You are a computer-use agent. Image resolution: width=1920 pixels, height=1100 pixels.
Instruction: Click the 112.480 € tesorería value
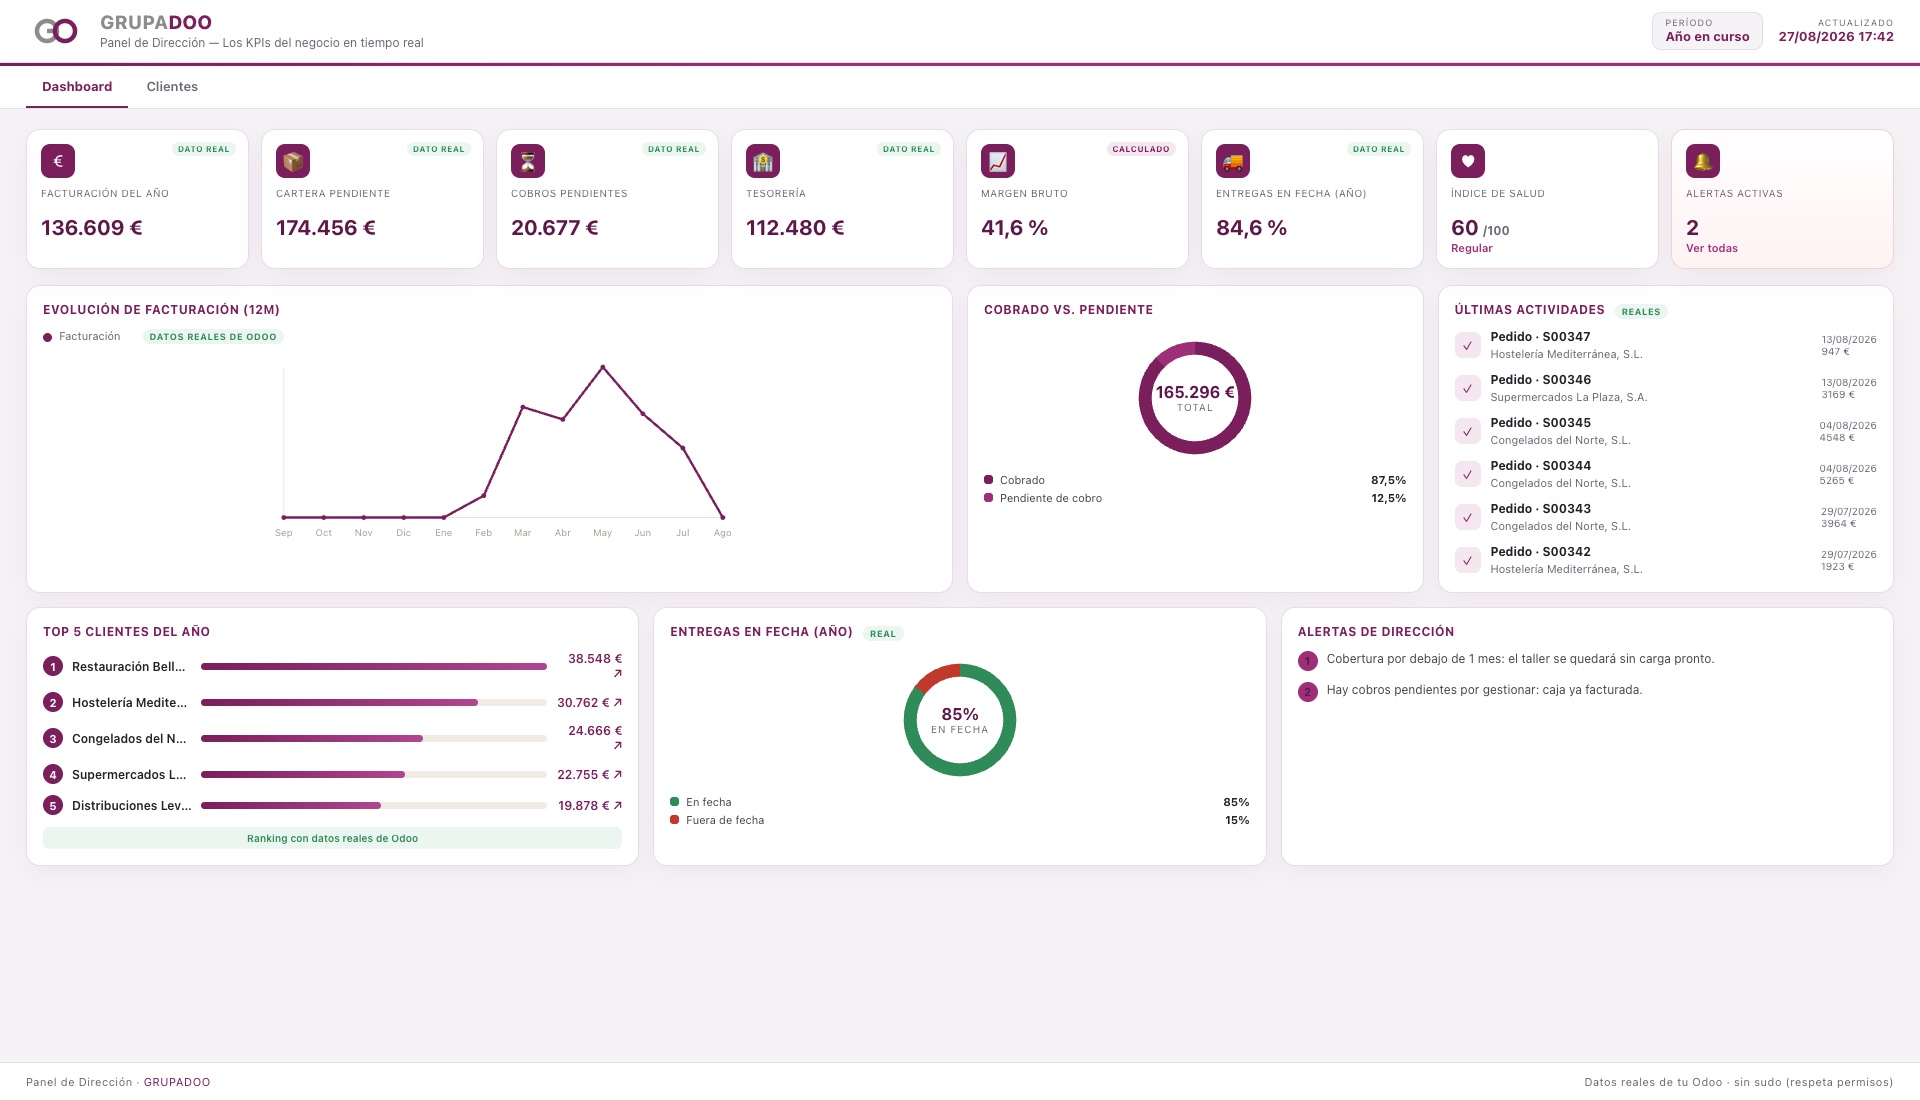point(795,228)
